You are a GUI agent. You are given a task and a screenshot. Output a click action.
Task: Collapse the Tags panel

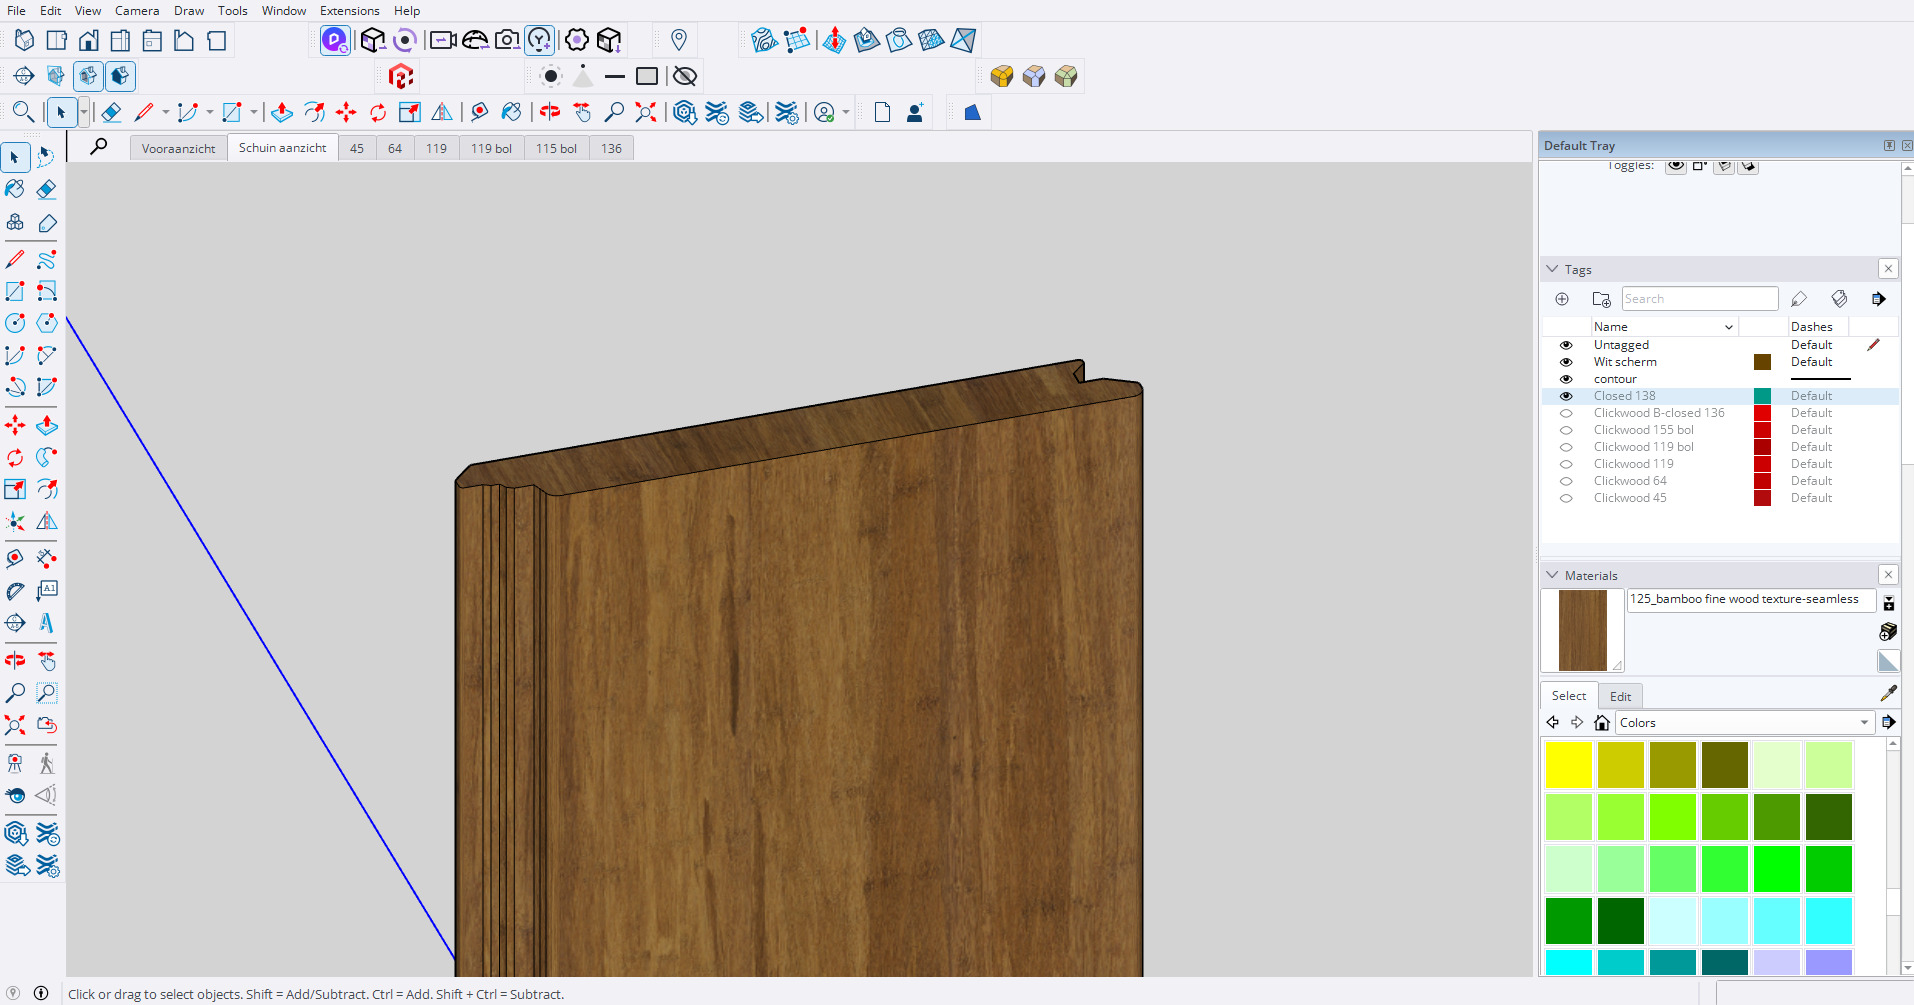1552,269
